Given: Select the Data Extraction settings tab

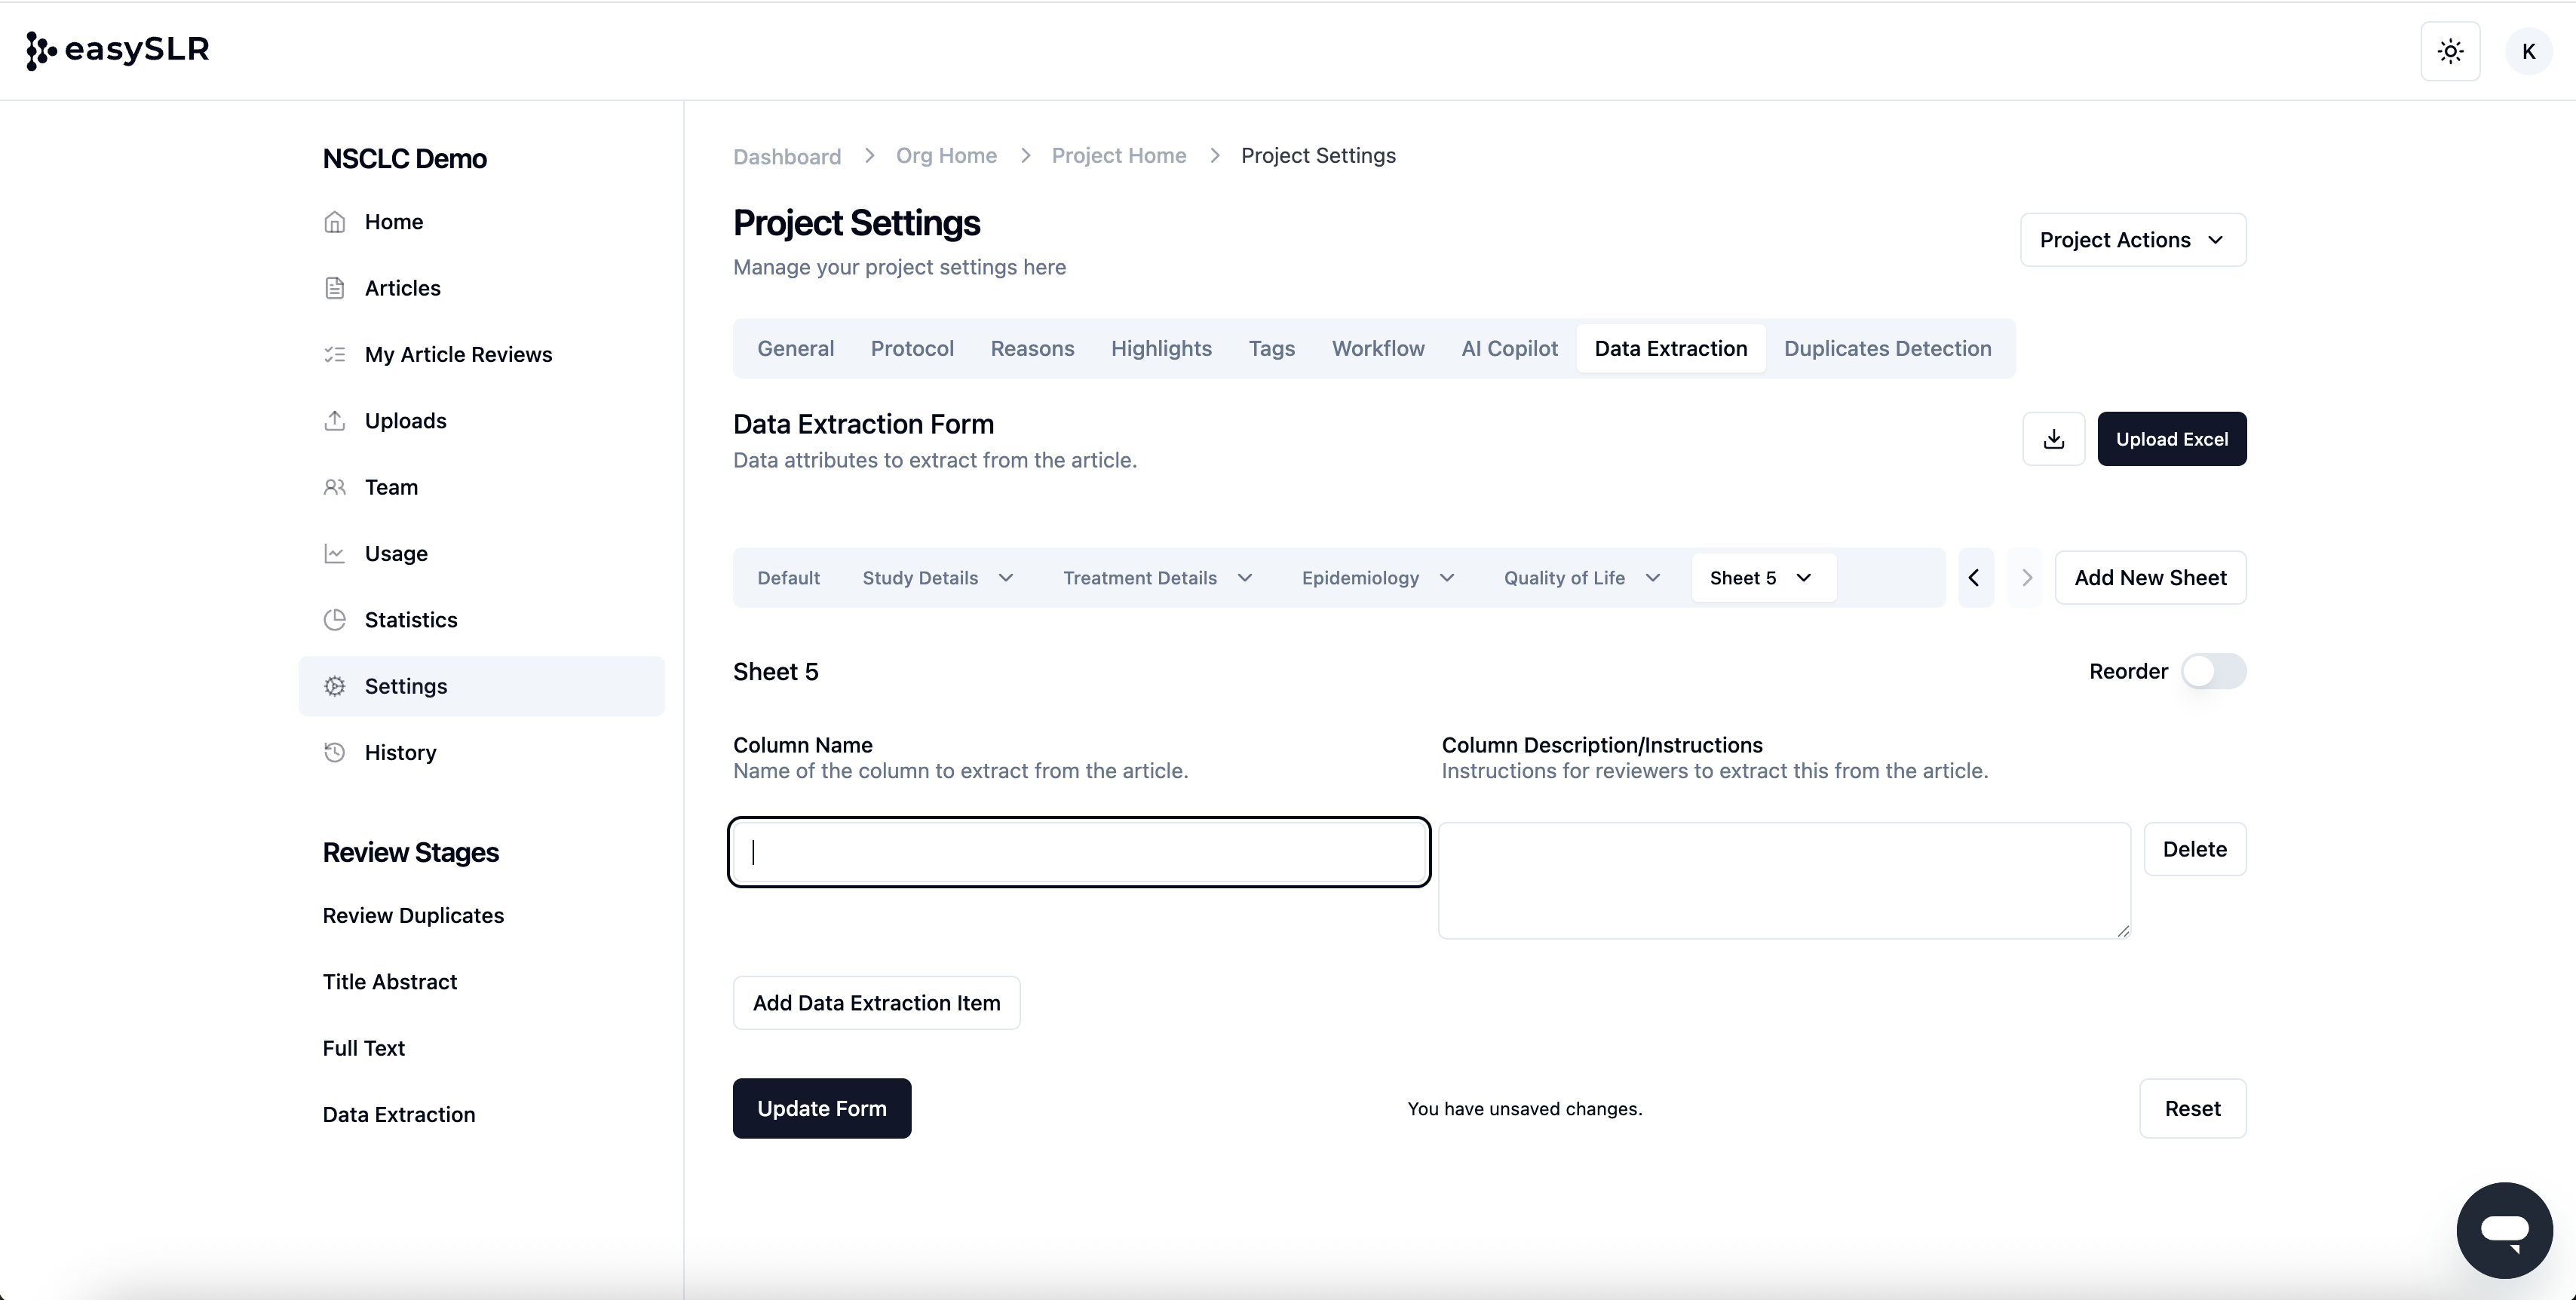Looking at the screenshot, I should [1671, 348].
